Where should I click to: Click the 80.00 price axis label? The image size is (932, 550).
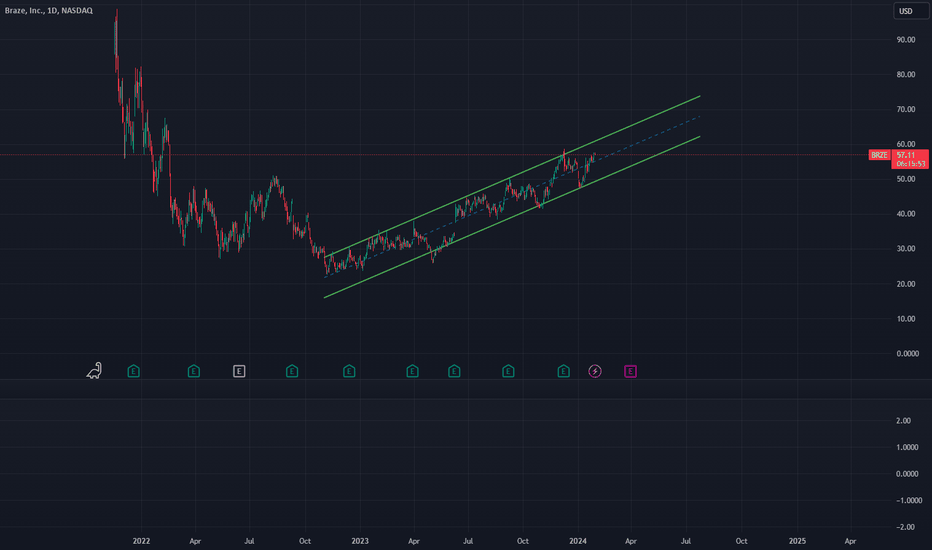[906, 75]
